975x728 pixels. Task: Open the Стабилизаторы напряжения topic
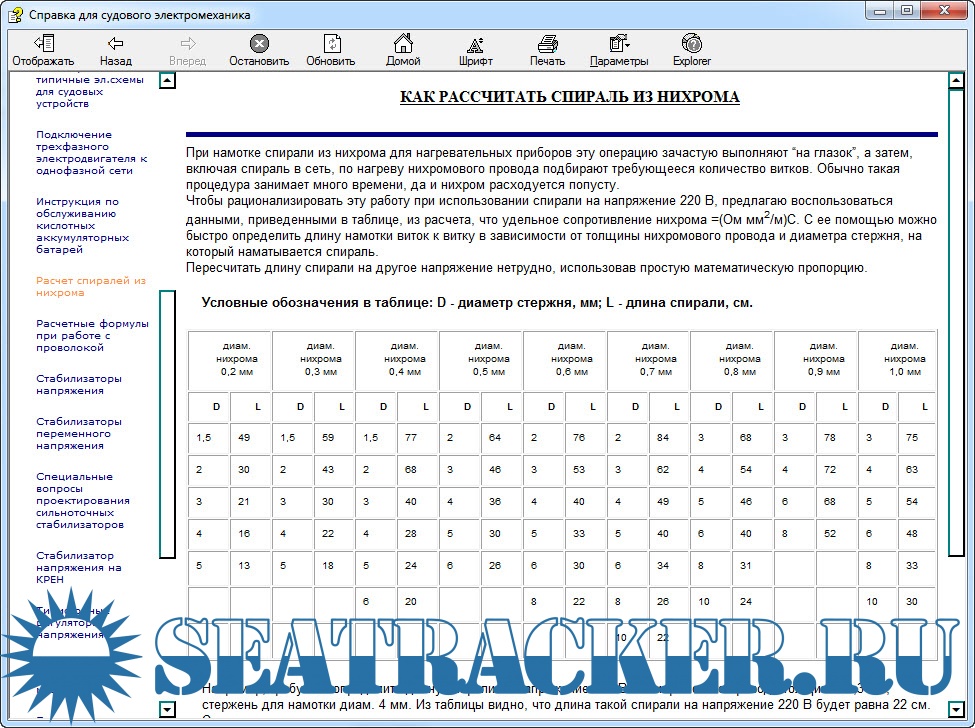79,385
